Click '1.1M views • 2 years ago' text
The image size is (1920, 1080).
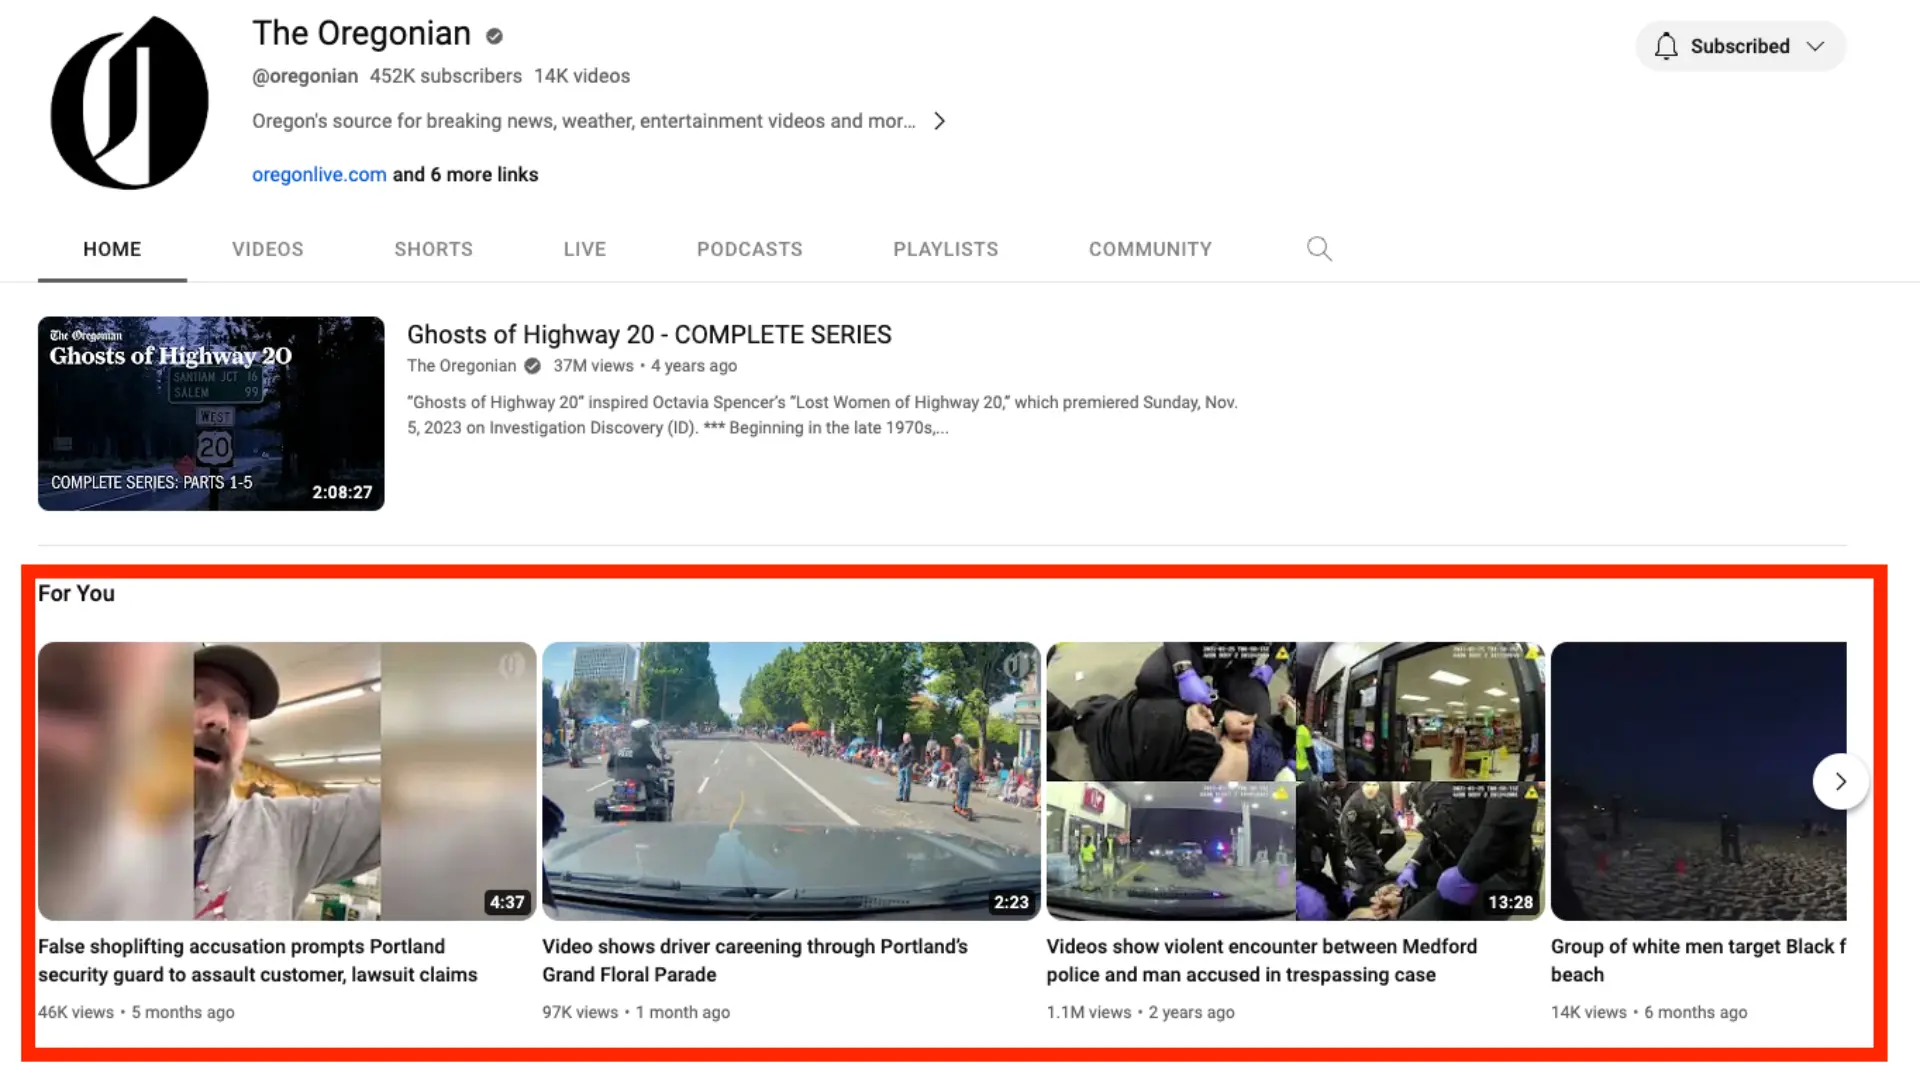1141,1012
